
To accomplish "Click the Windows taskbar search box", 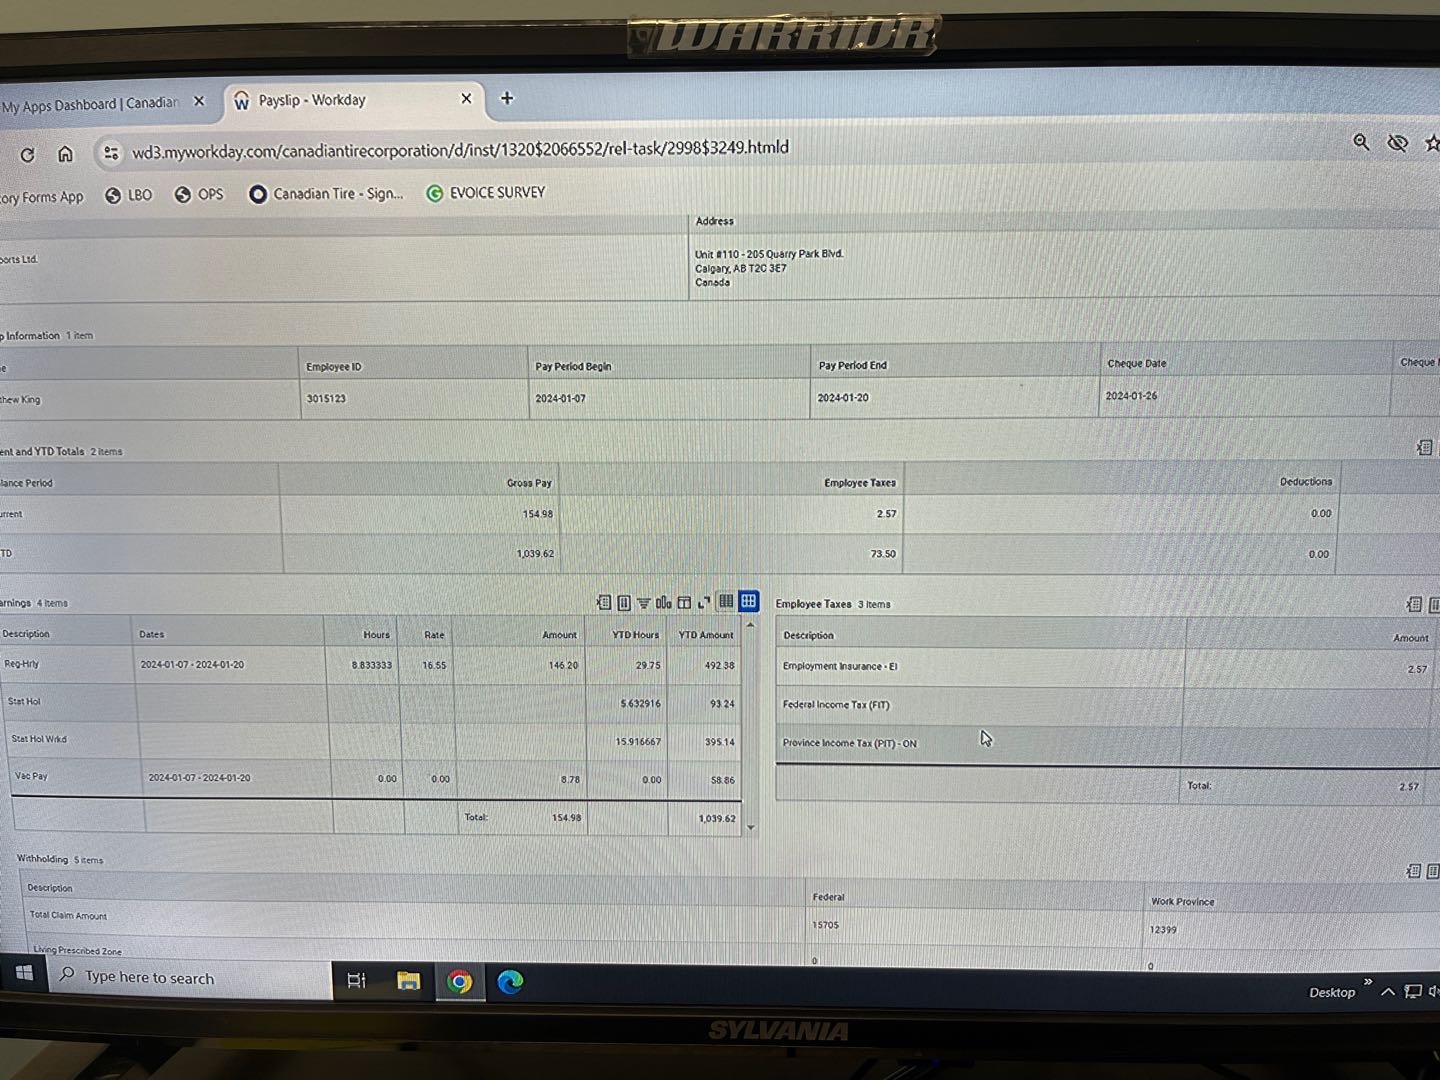I will click(190, 977).
